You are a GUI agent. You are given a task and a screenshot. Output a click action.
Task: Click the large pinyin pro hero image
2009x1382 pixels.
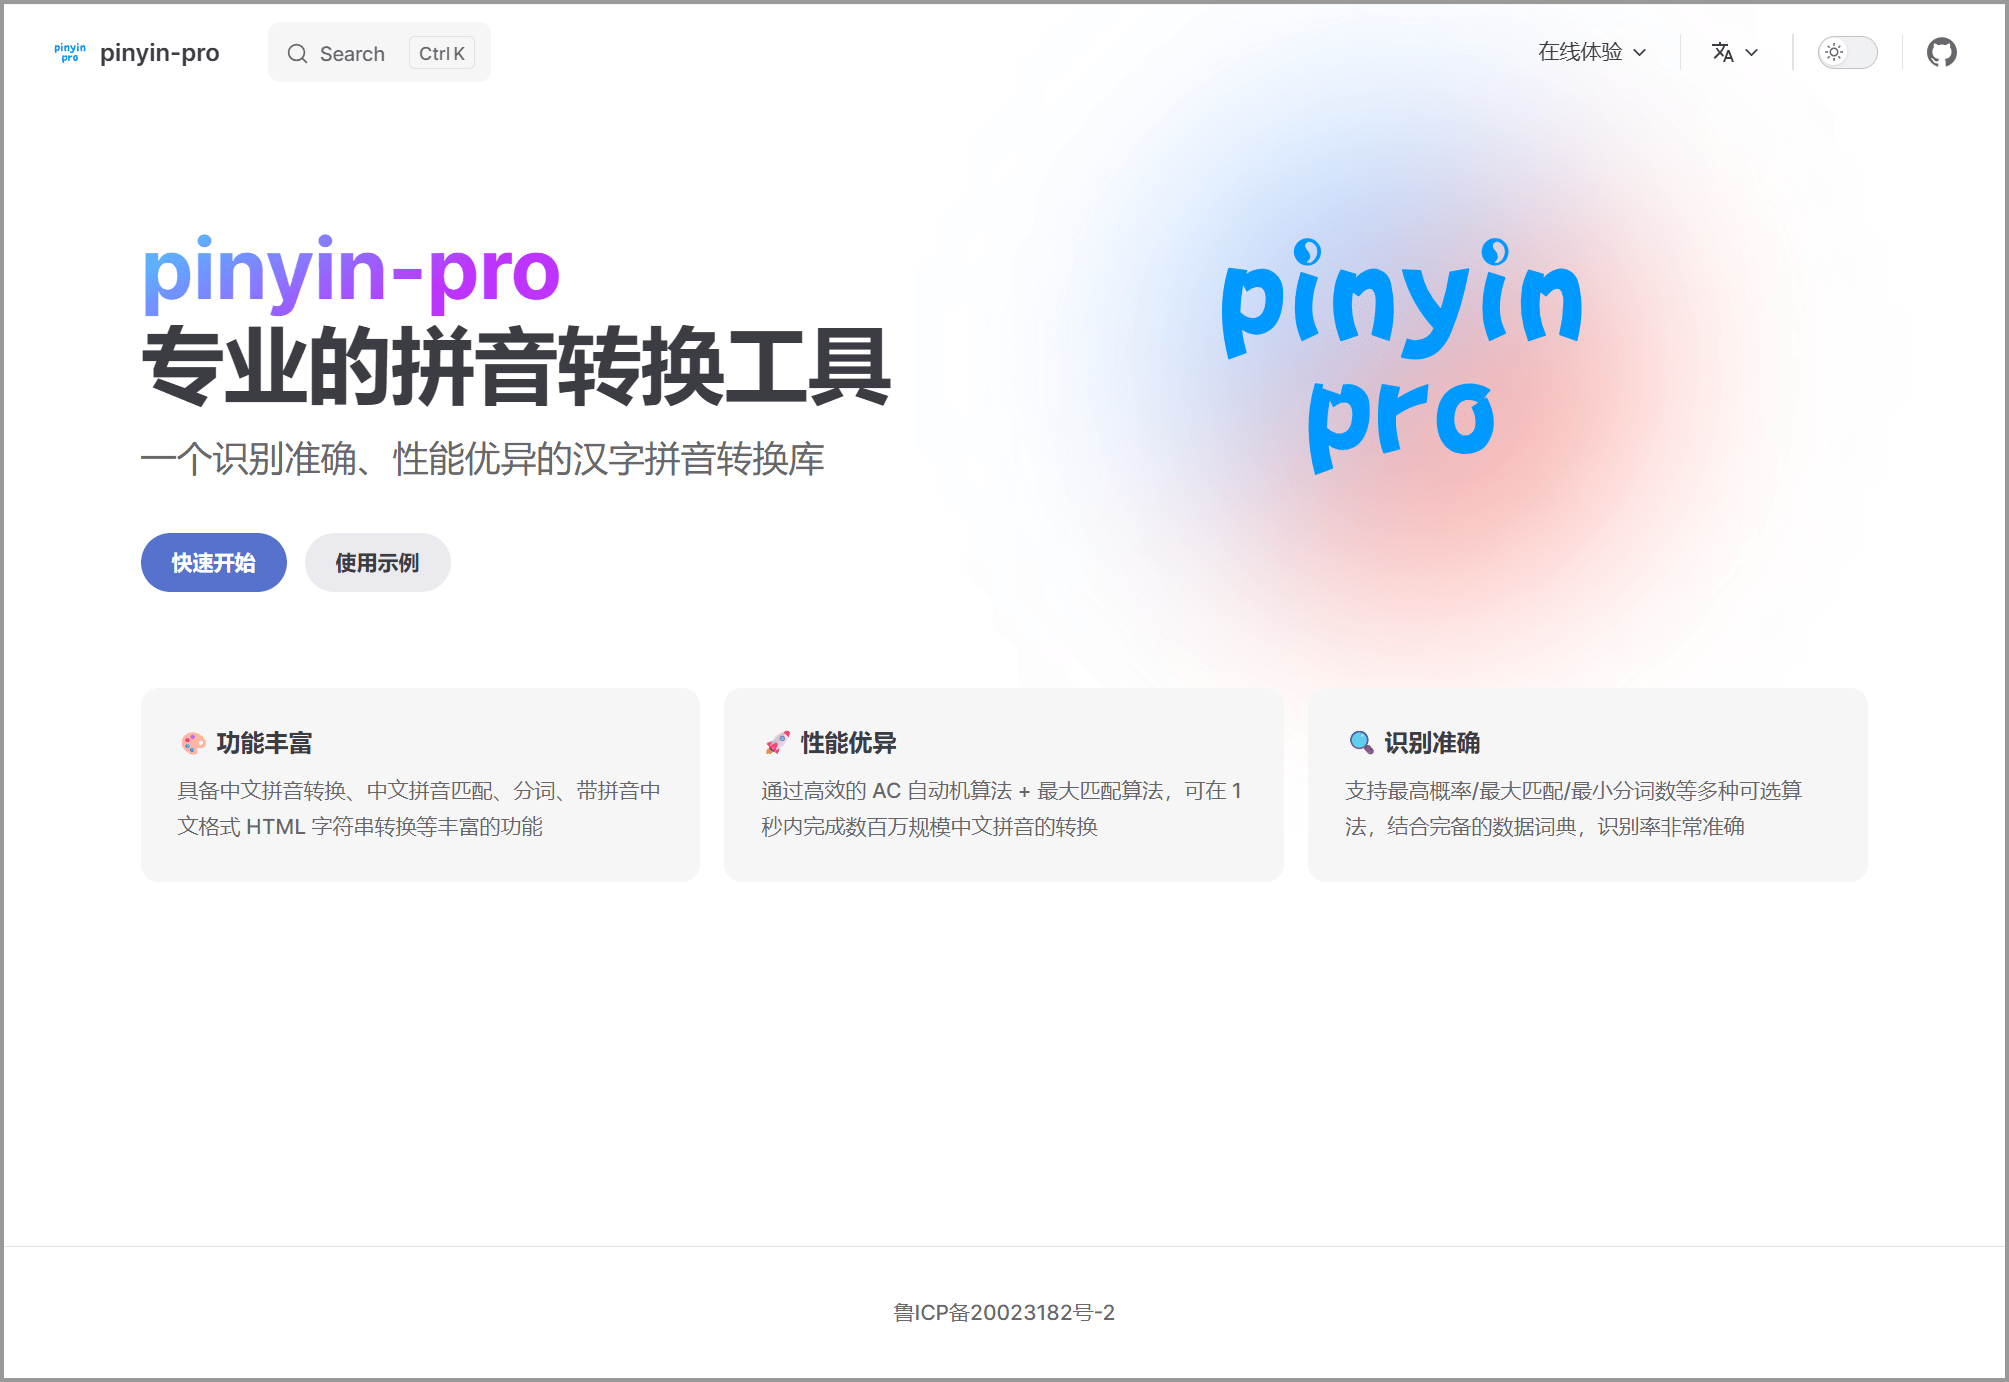point(1402,356)
